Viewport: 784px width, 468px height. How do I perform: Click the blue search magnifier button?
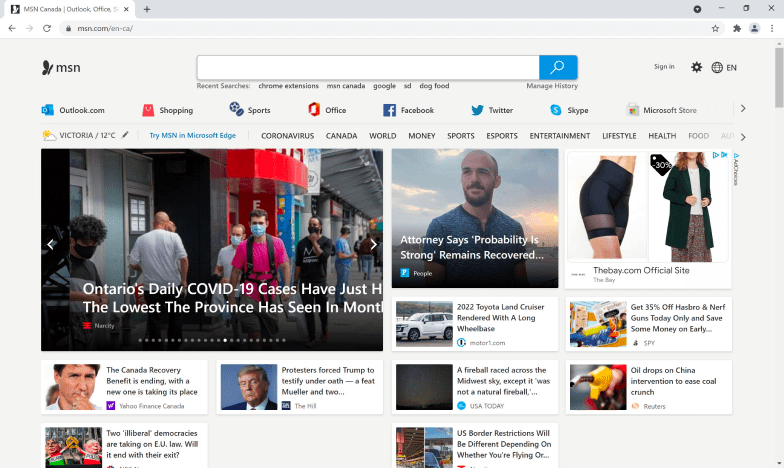(x=558, y=68)
